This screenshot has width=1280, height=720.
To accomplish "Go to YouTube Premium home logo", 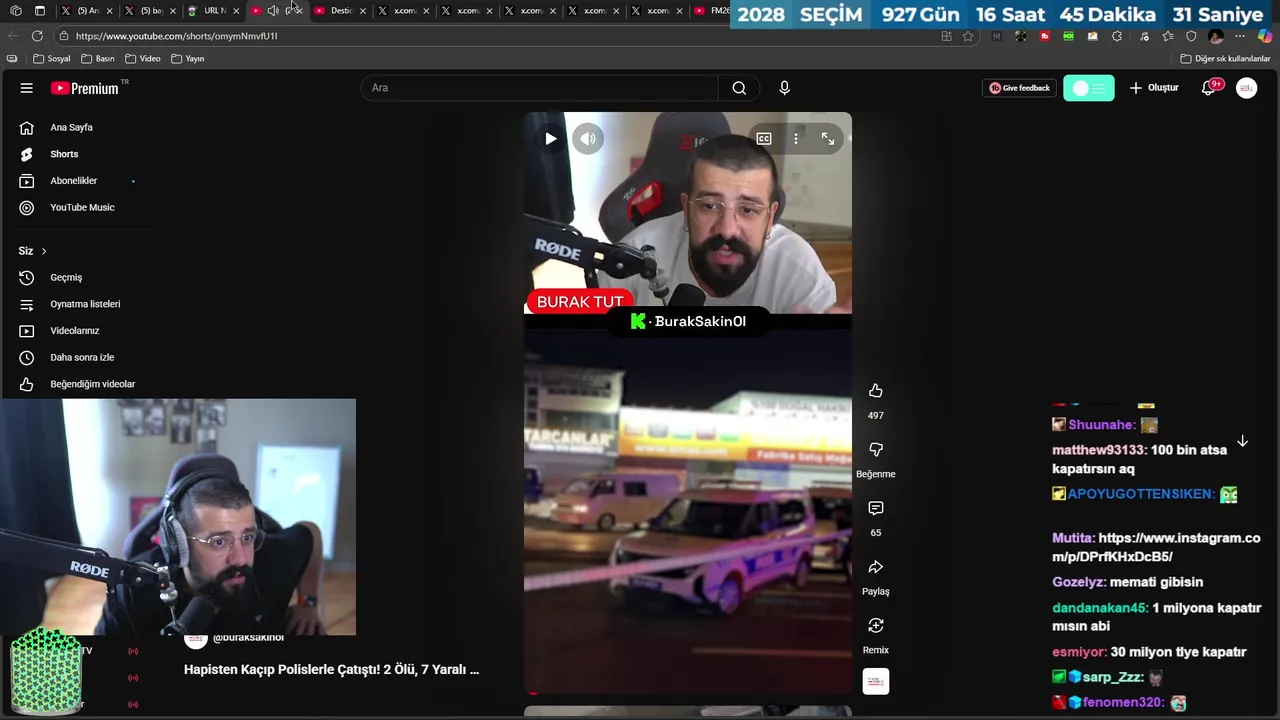I will 85,88.
